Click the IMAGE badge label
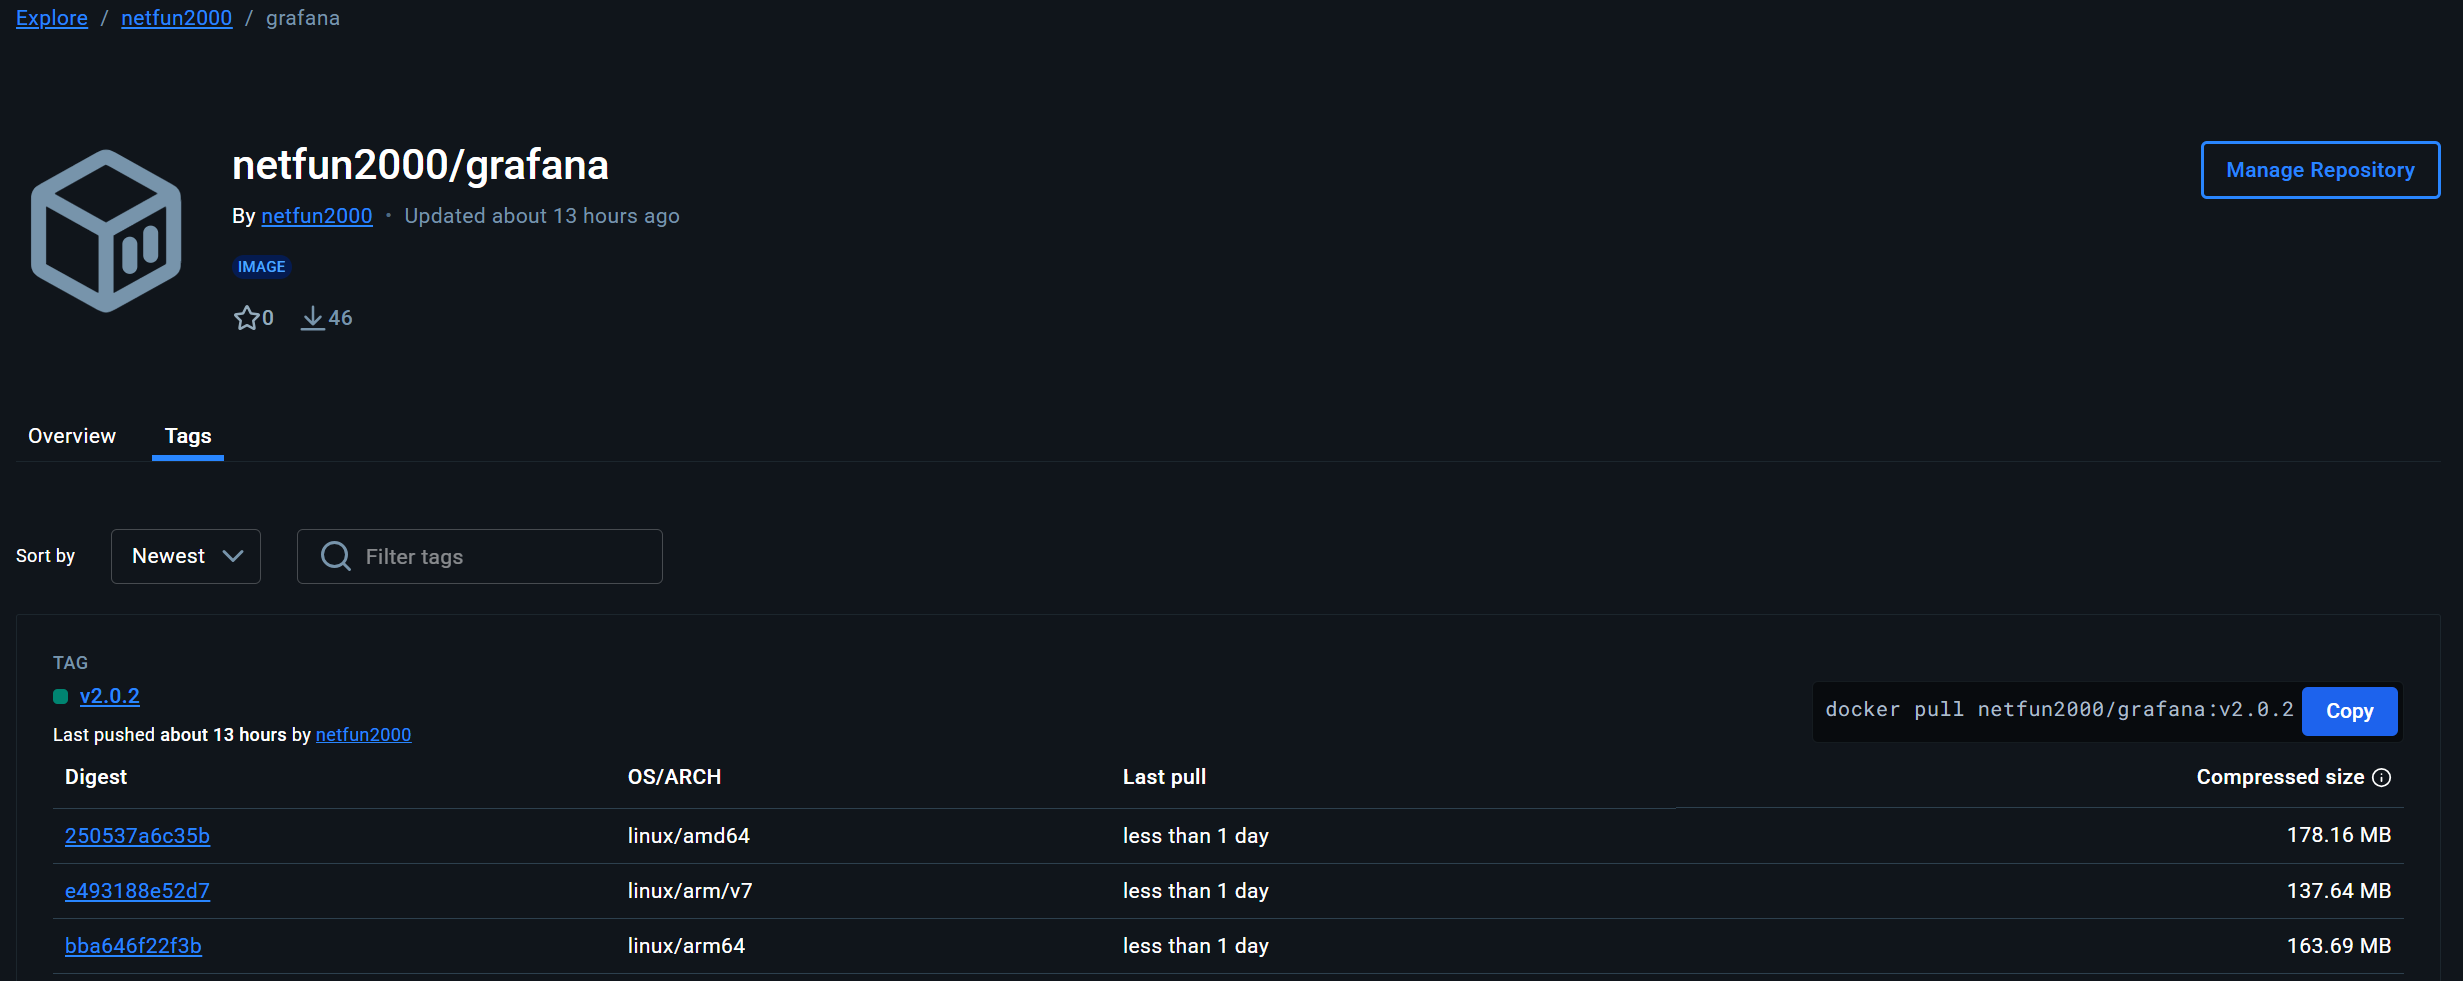The image size is (2463, 981). click(262, 267)
